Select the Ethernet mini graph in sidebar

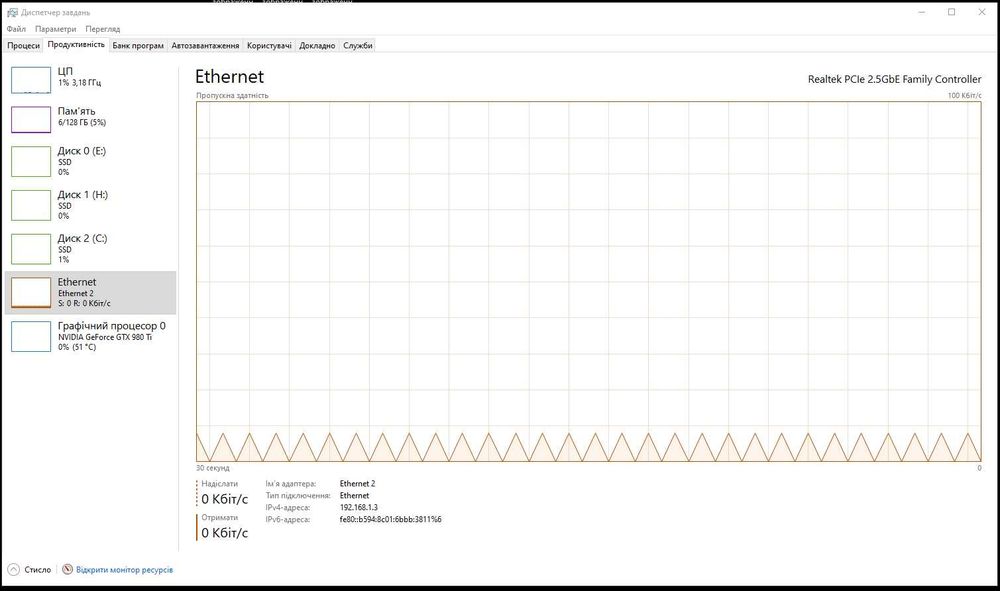pos(31,293)
